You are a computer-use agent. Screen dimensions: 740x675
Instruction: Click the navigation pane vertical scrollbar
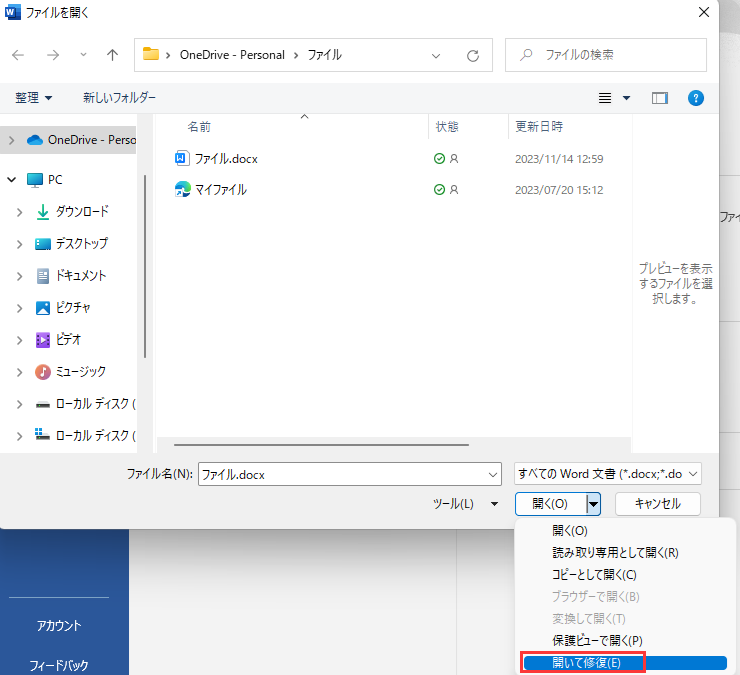(145, 267)
